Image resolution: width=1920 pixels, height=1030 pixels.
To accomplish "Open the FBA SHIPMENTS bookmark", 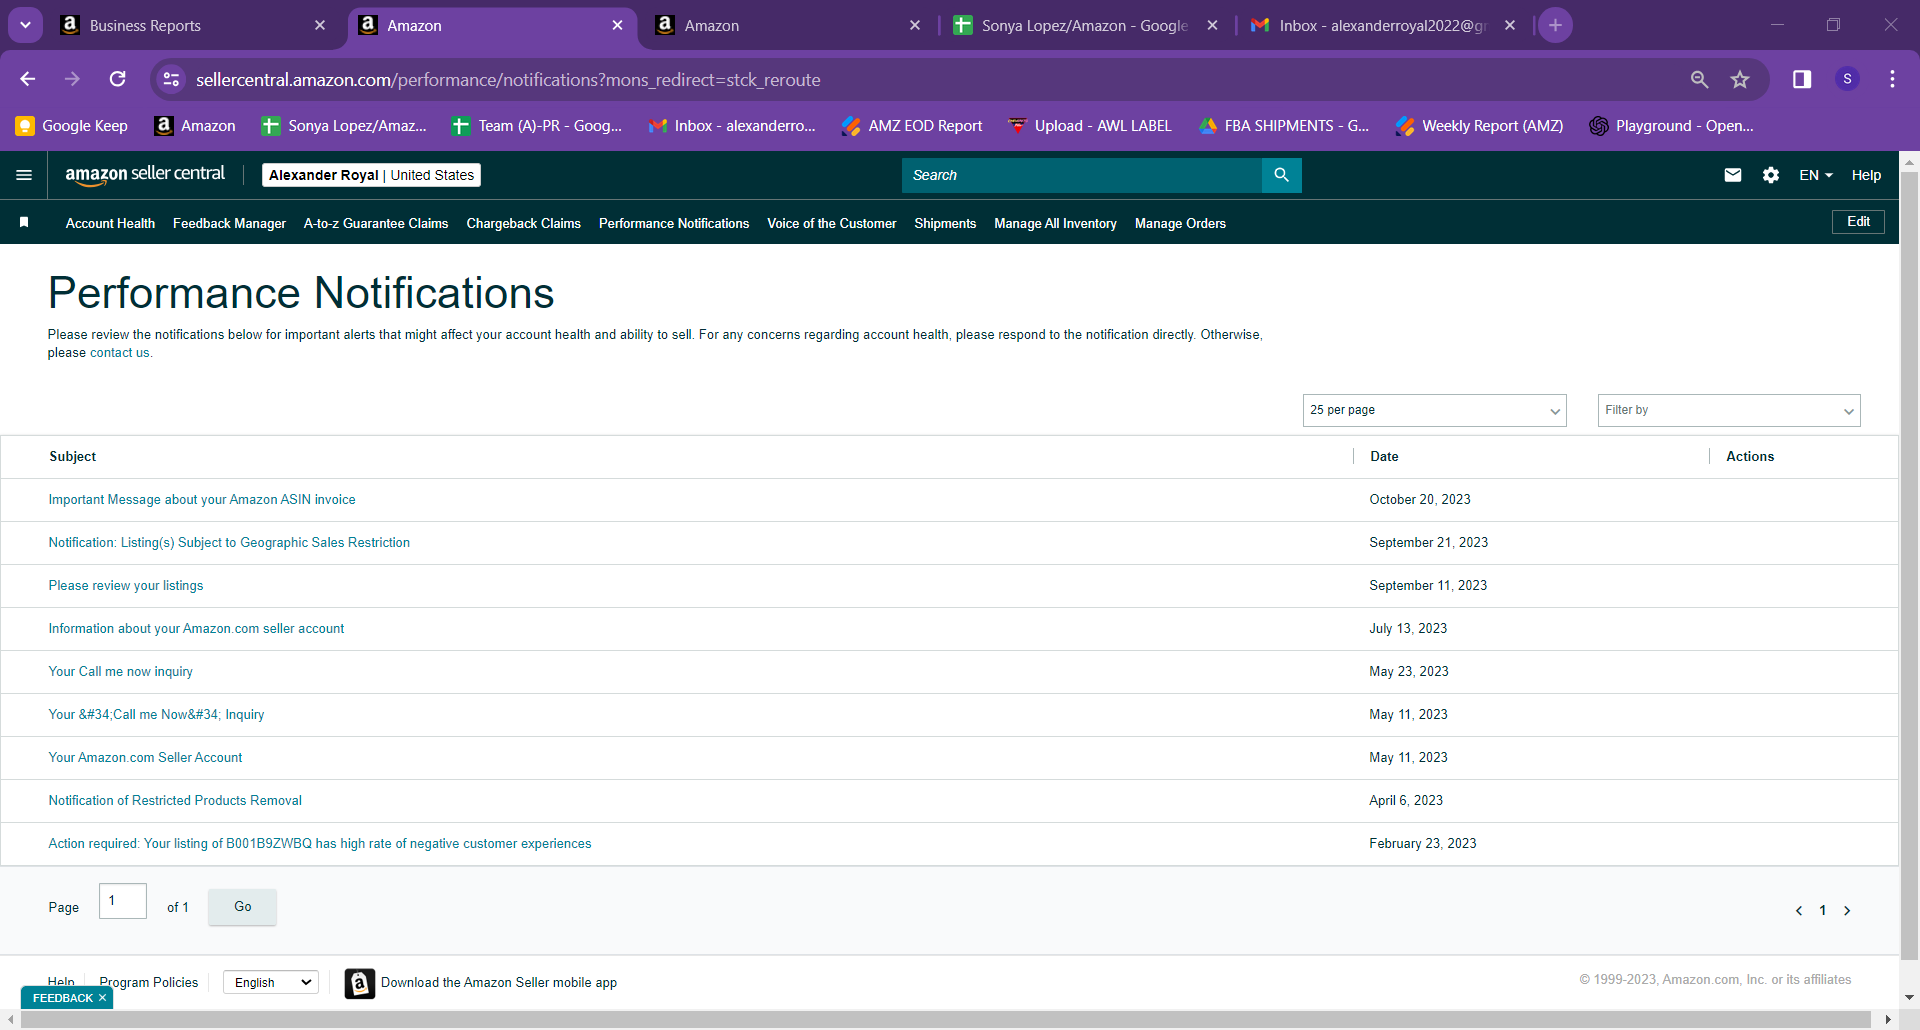I will tap(1284, 126).
